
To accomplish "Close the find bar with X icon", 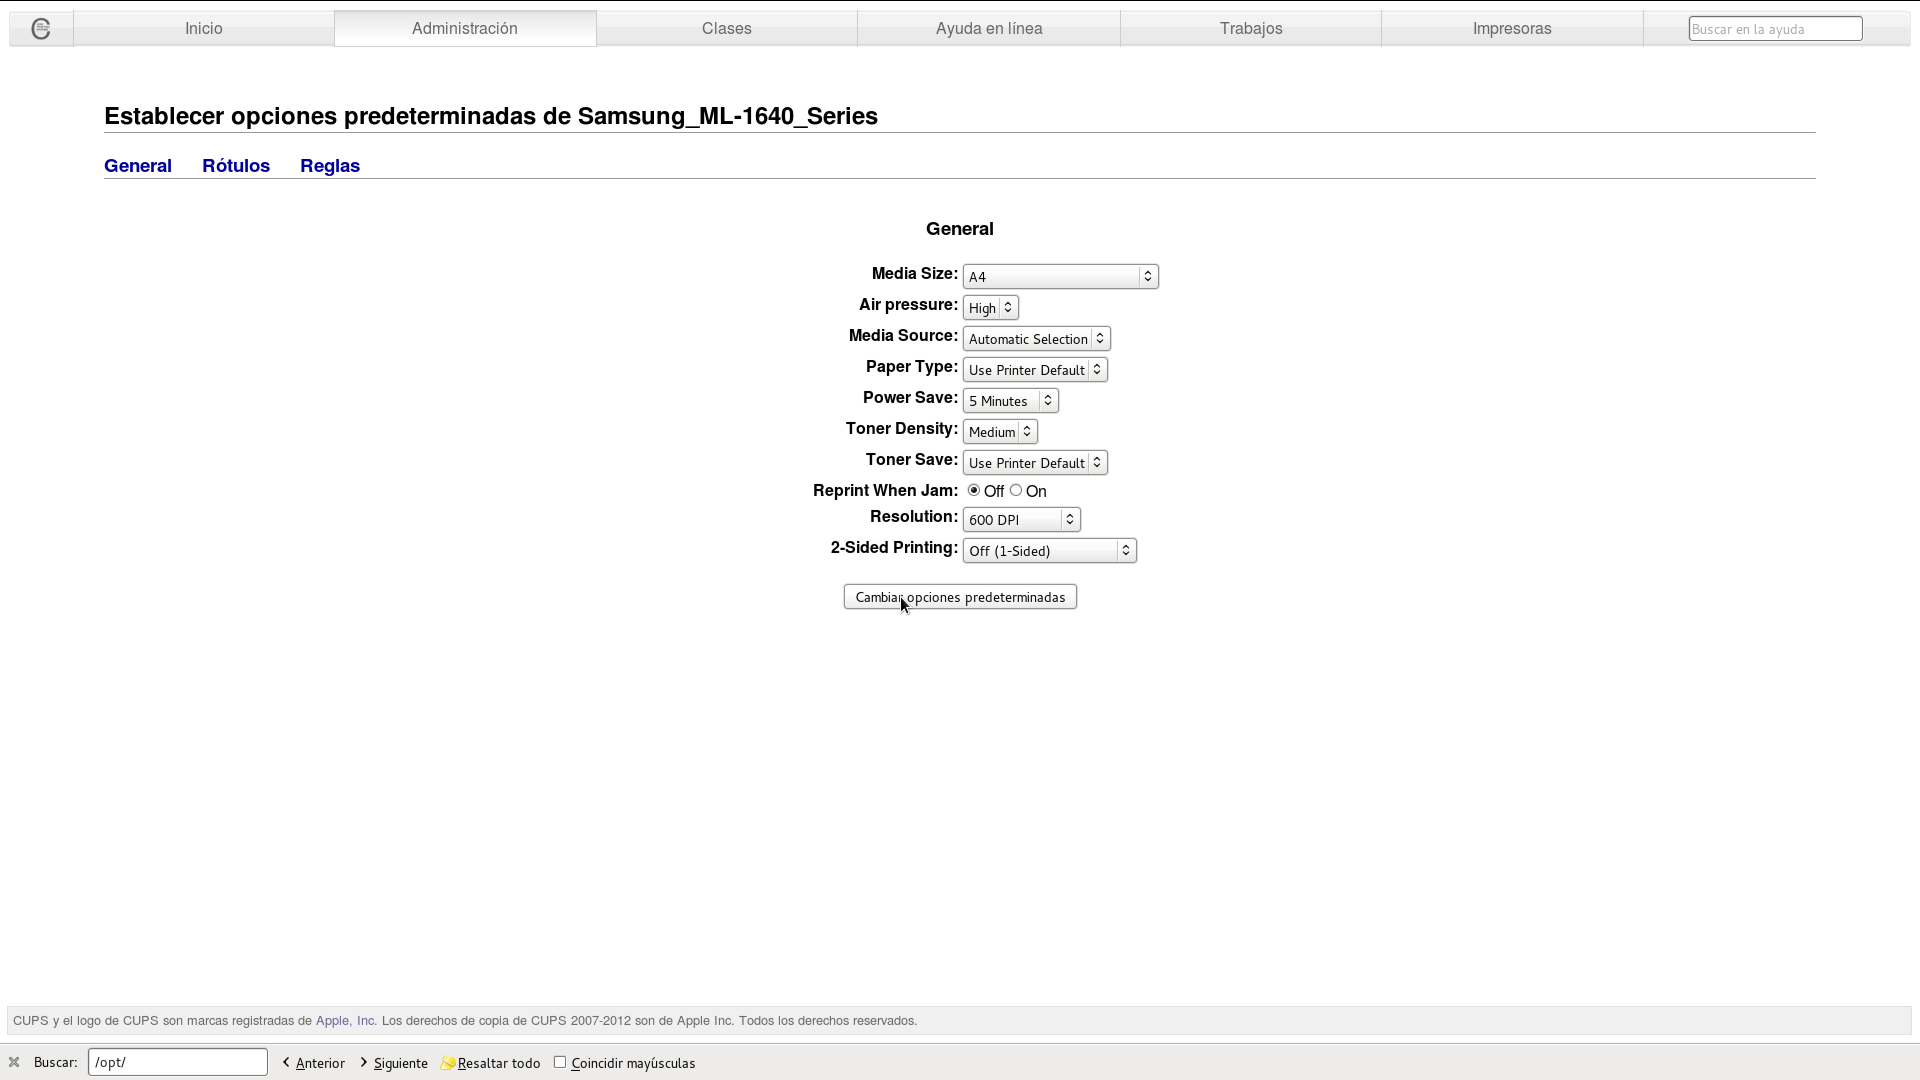I will 14,1062.
